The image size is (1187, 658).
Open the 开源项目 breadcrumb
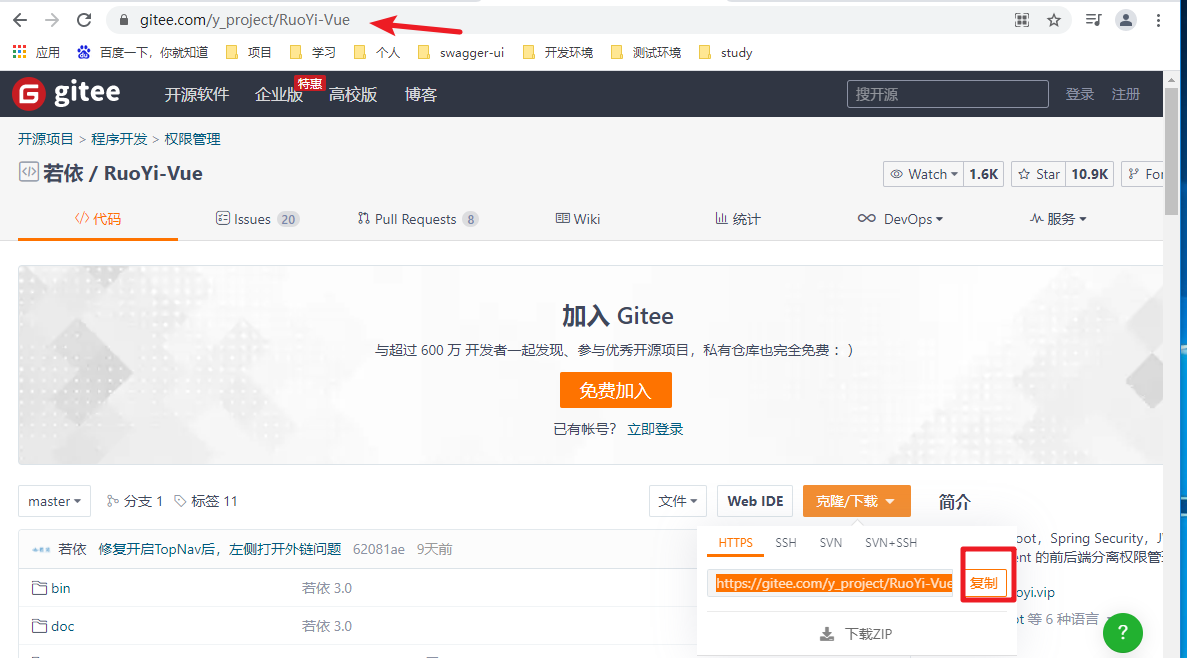click(x=45, y=139)
